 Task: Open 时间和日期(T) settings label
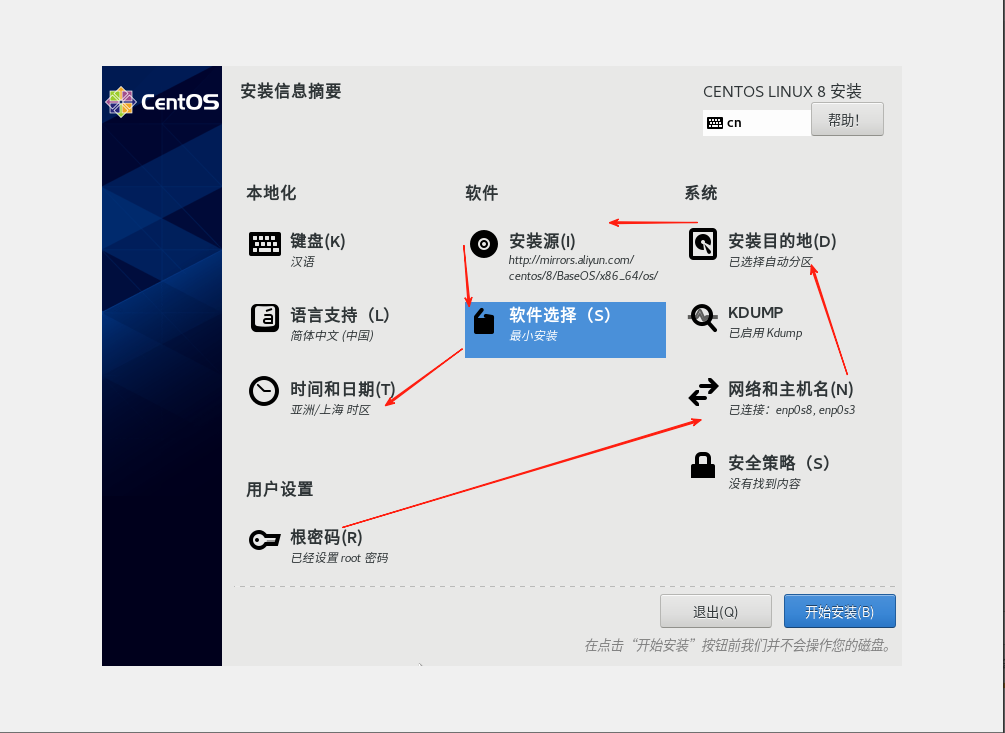coord(343,389)
